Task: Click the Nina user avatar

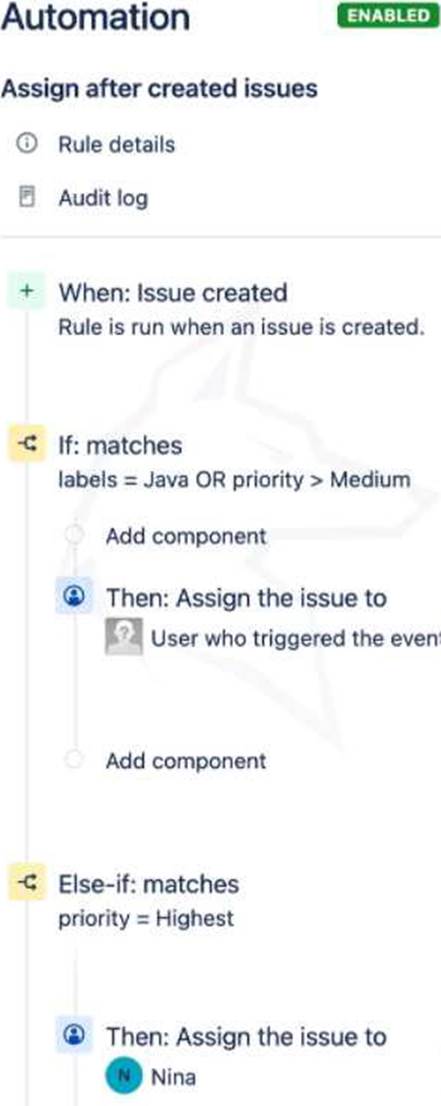Action: (123, 1077)
